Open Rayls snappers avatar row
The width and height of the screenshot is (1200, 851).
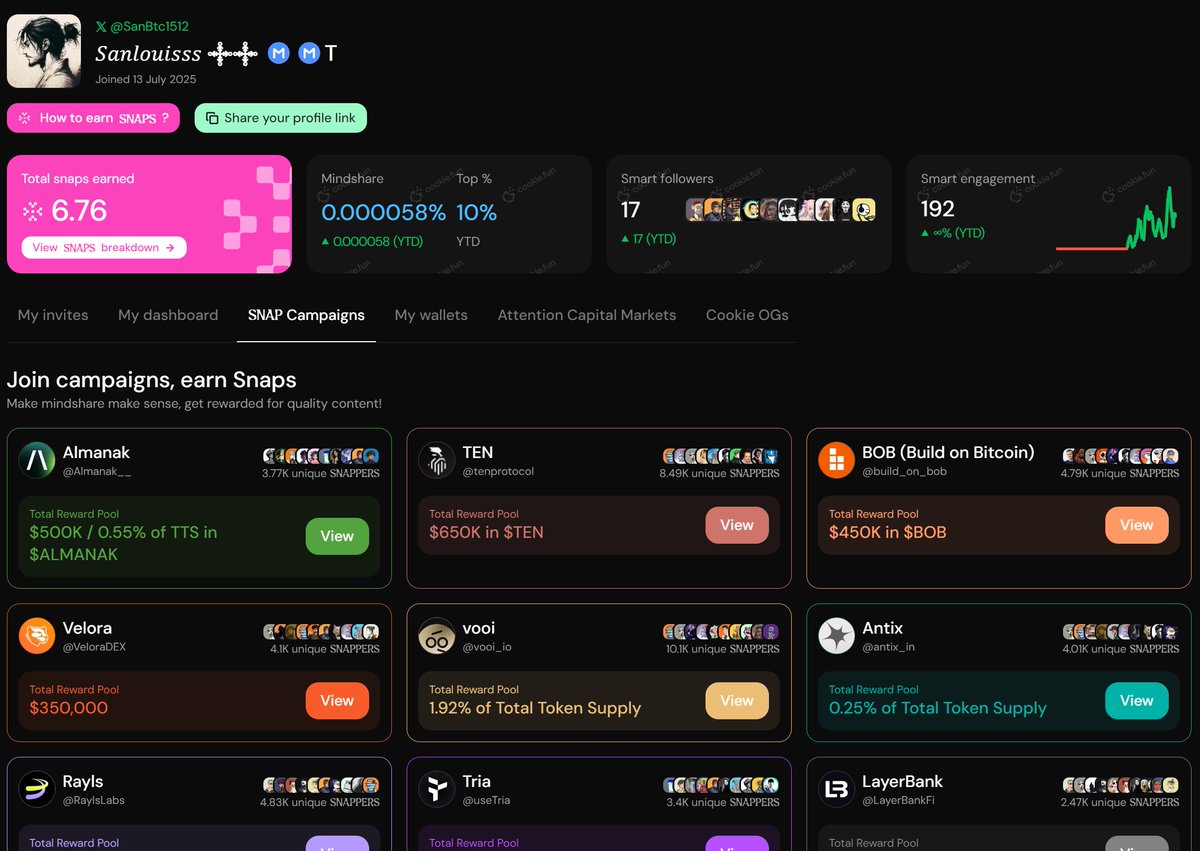click(x=321, y=785)
